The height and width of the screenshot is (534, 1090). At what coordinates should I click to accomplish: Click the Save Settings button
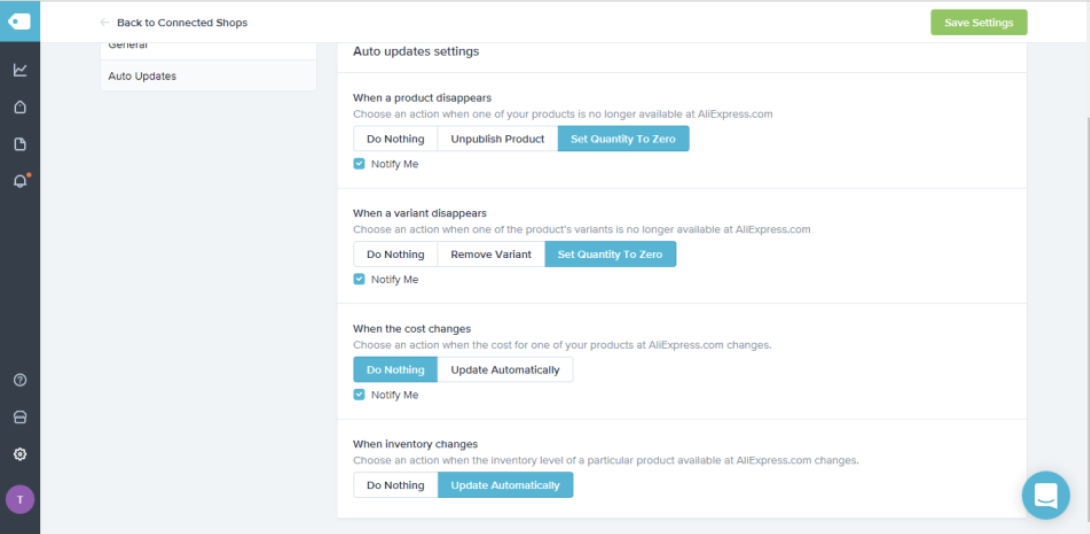coord(978,23)
